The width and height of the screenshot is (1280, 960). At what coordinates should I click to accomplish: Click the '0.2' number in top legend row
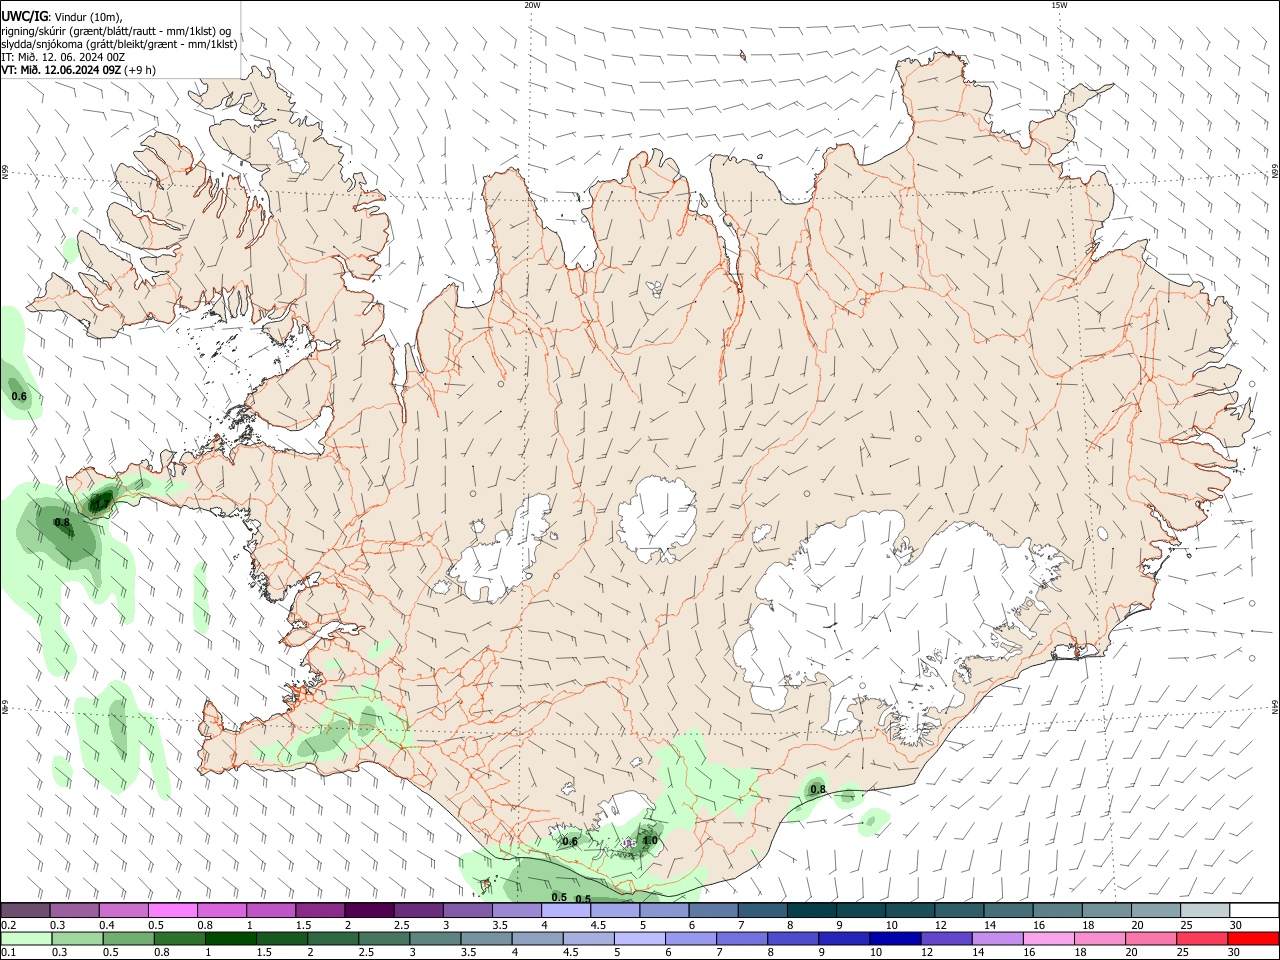click(9, 925)
